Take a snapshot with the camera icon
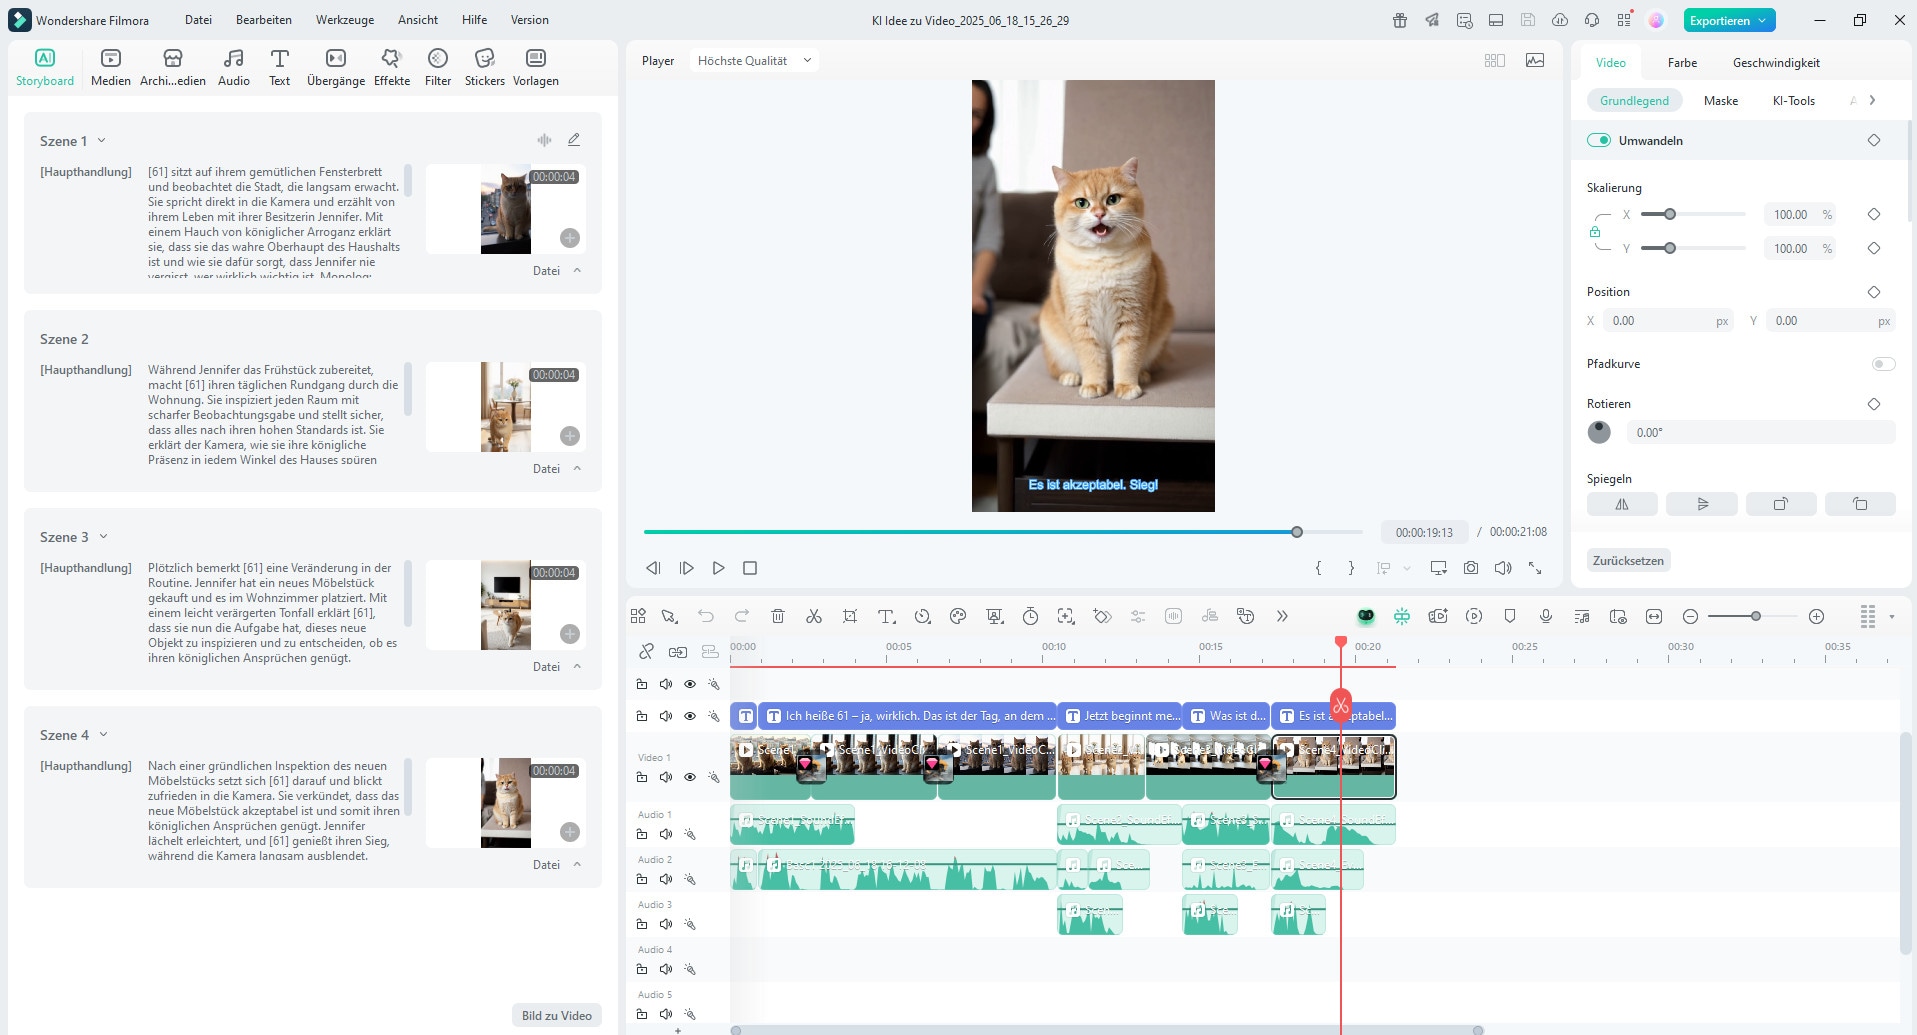 pos(1471,568)
